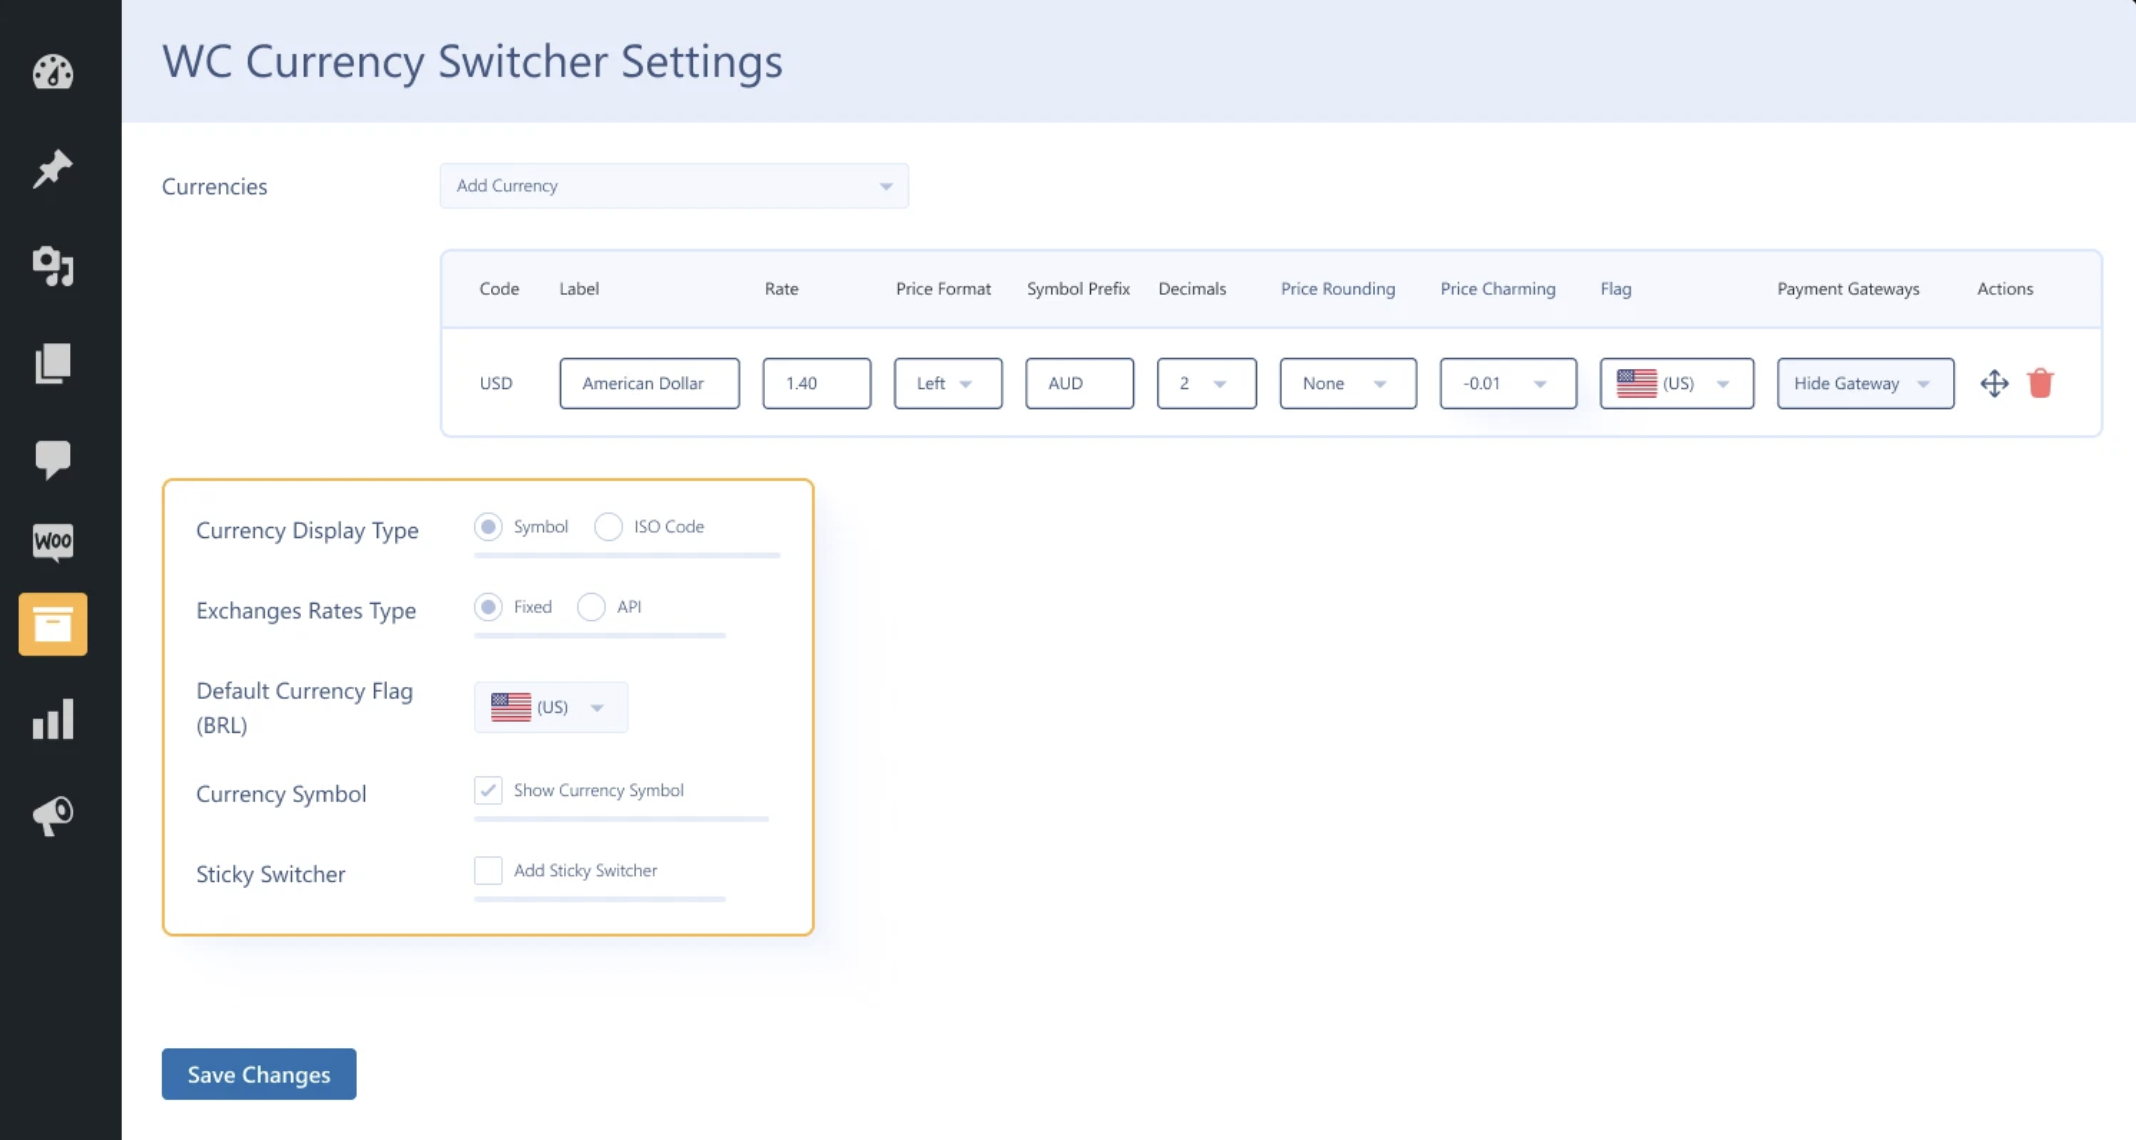Click the American Dollar label field
The width and height of the screenshot is (2136, 1140).
tap(650, 384)
